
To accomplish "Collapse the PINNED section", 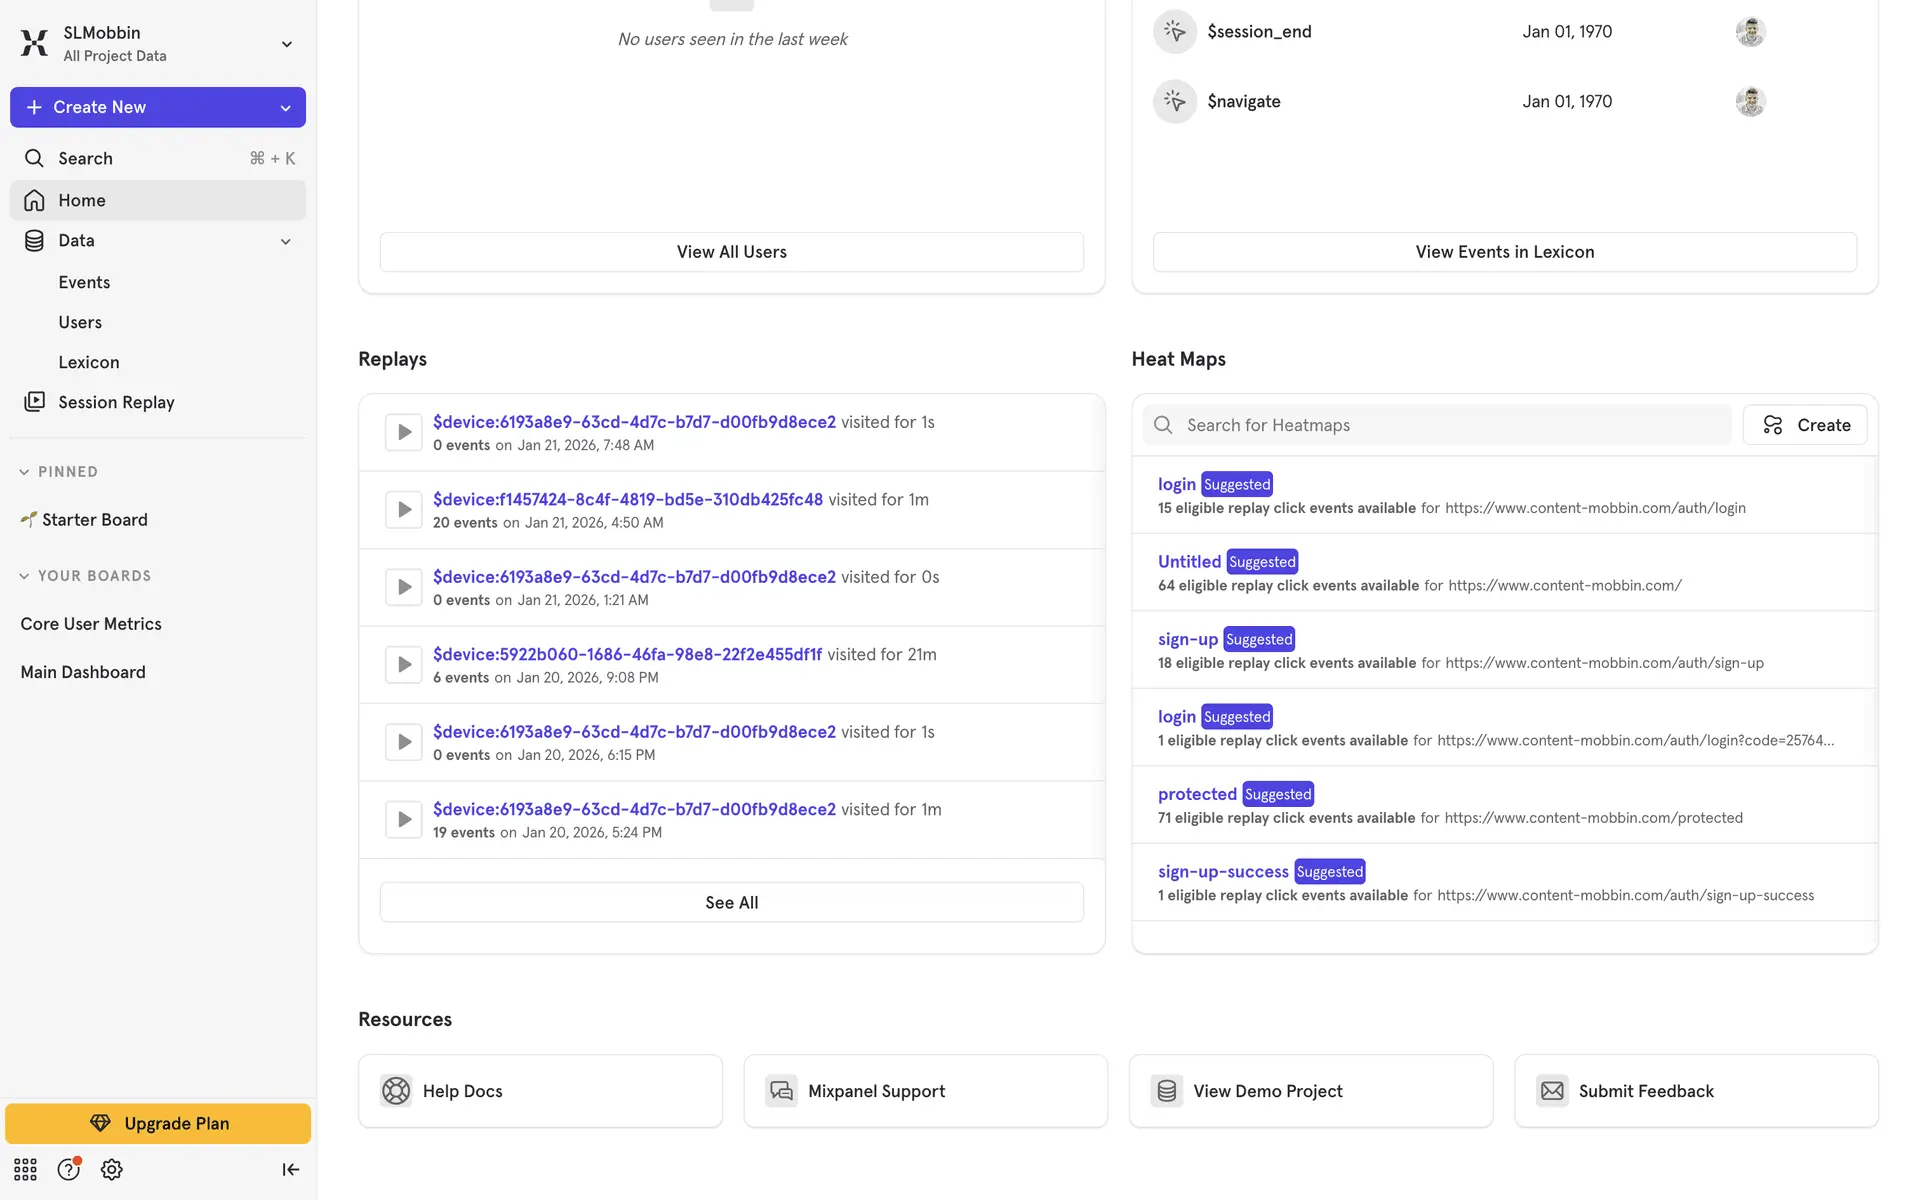I will [x=24, y=472].
